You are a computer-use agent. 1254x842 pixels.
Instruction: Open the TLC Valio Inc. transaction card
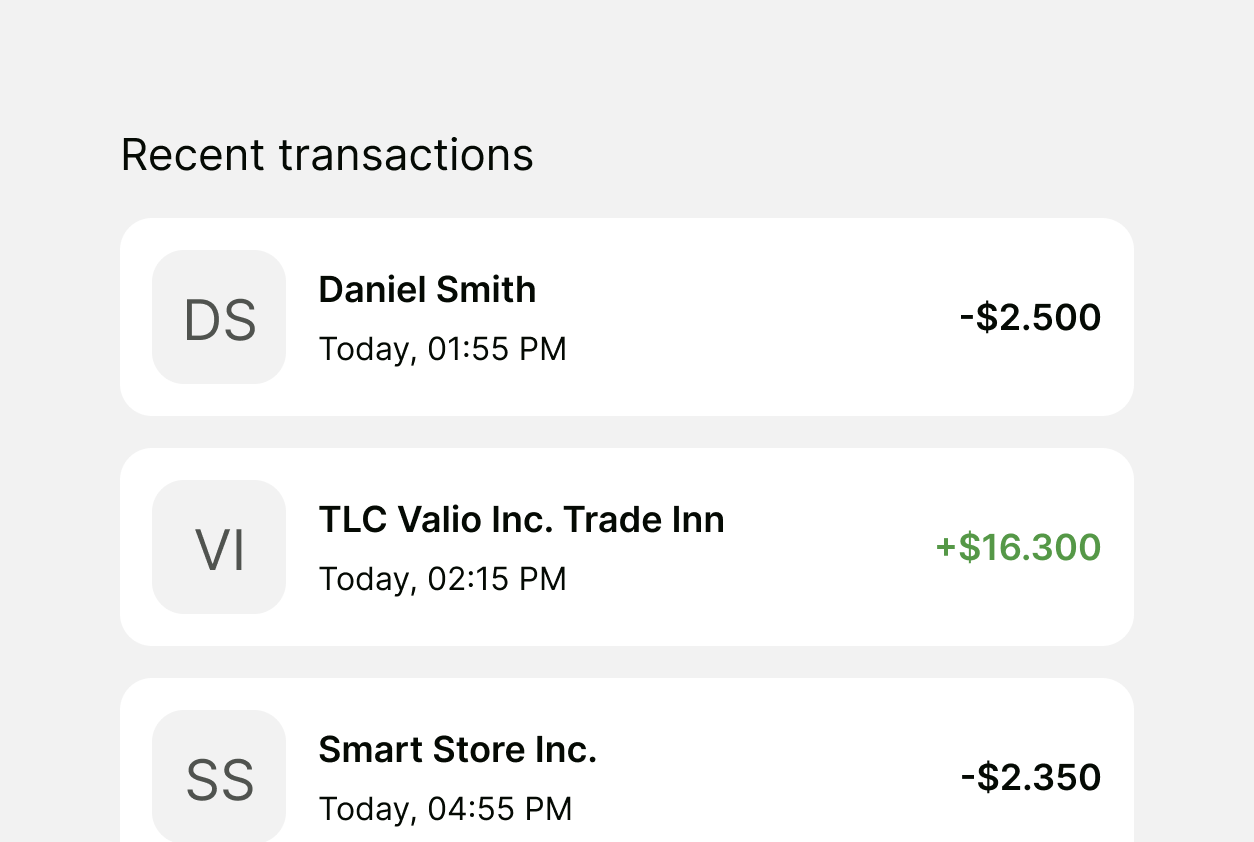tap(820, 547)
